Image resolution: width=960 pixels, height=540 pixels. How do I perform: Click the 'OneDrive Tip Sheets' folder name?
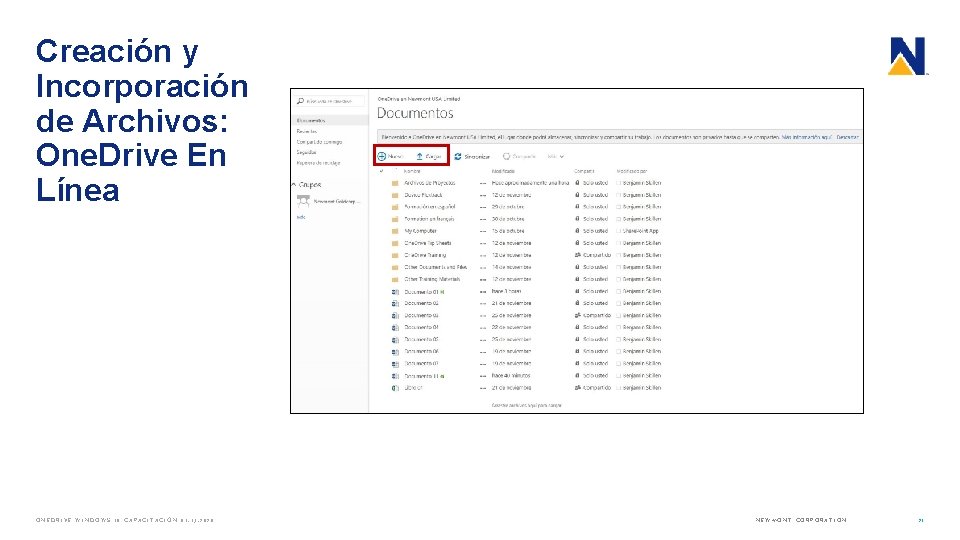[x=428, y=243]
